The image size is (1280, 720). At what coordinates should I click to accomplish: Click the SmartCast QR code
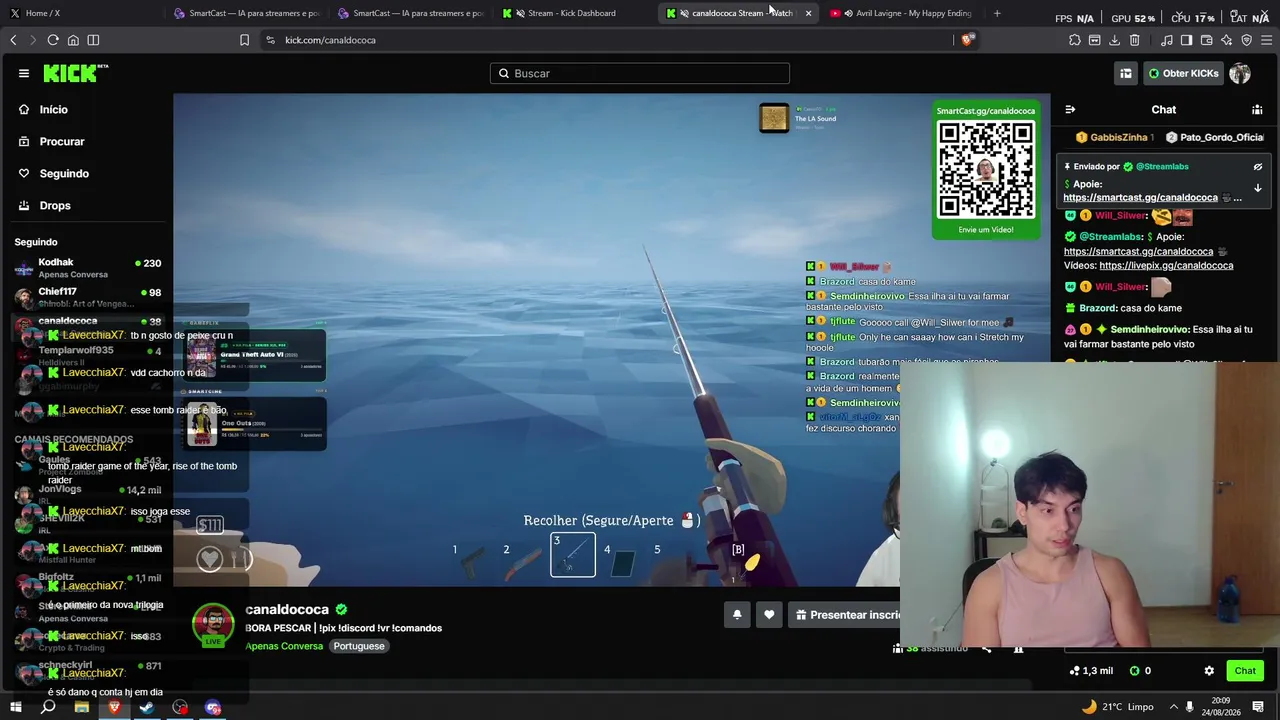click(x=986, y=170)
